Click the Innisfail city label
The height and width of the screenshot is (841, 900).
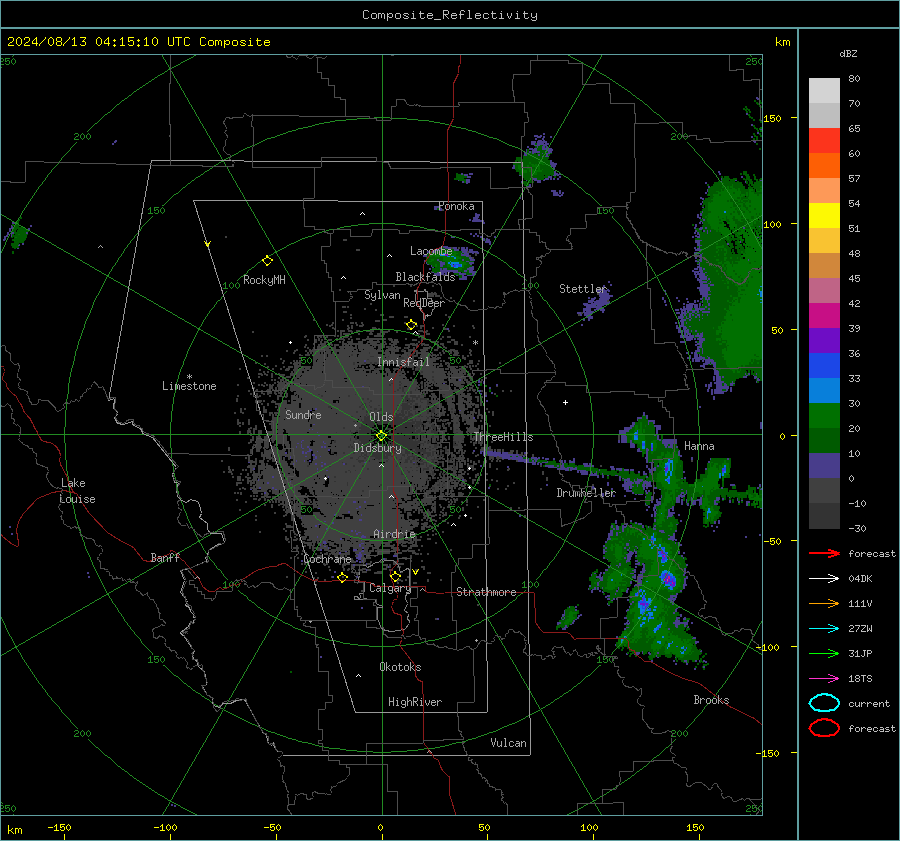pyautogui.click(x=403, y=362)
